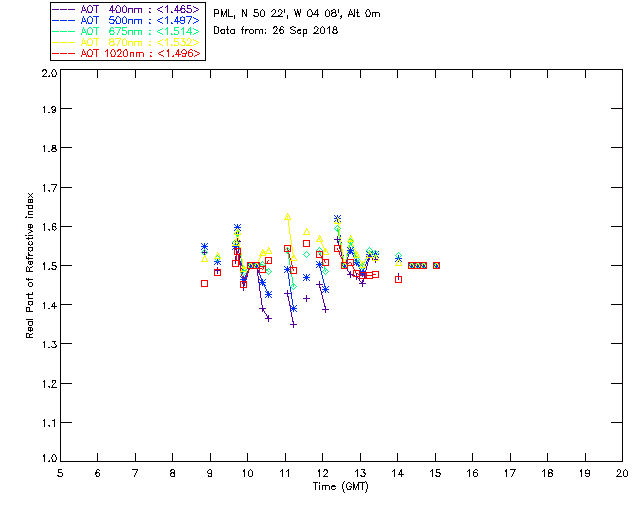Viewport: 640px width, 512px height.
Task: Click the 1.4 y-axis tick label
Action: pos(49,305)
